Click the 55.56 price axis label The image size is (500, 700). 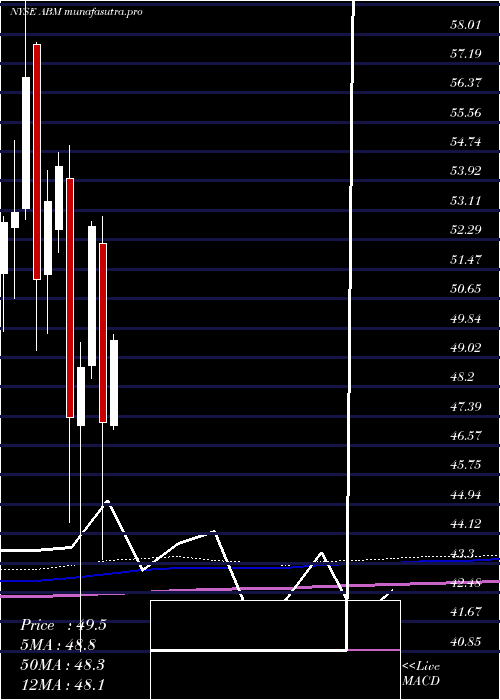pos(465,112)
